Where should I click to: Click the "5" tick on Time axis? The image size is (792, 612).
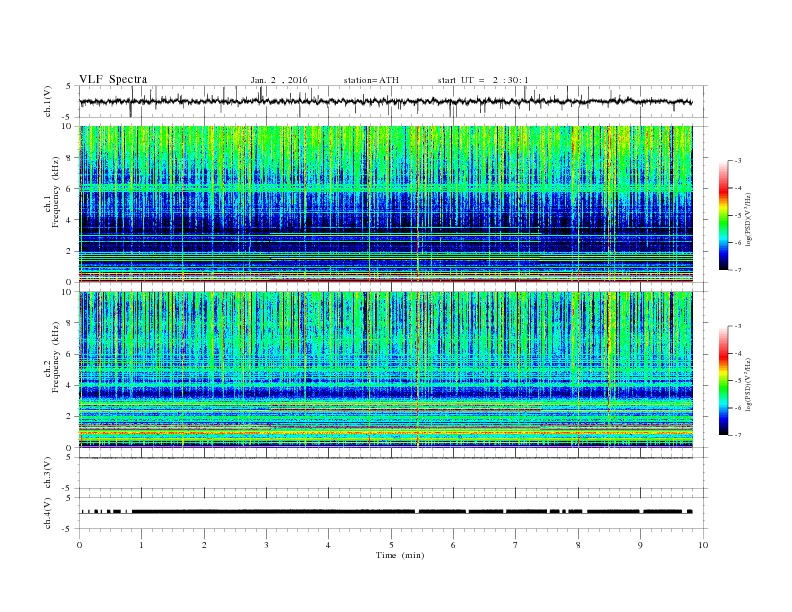pyautogui.click(x=391, y=545)
